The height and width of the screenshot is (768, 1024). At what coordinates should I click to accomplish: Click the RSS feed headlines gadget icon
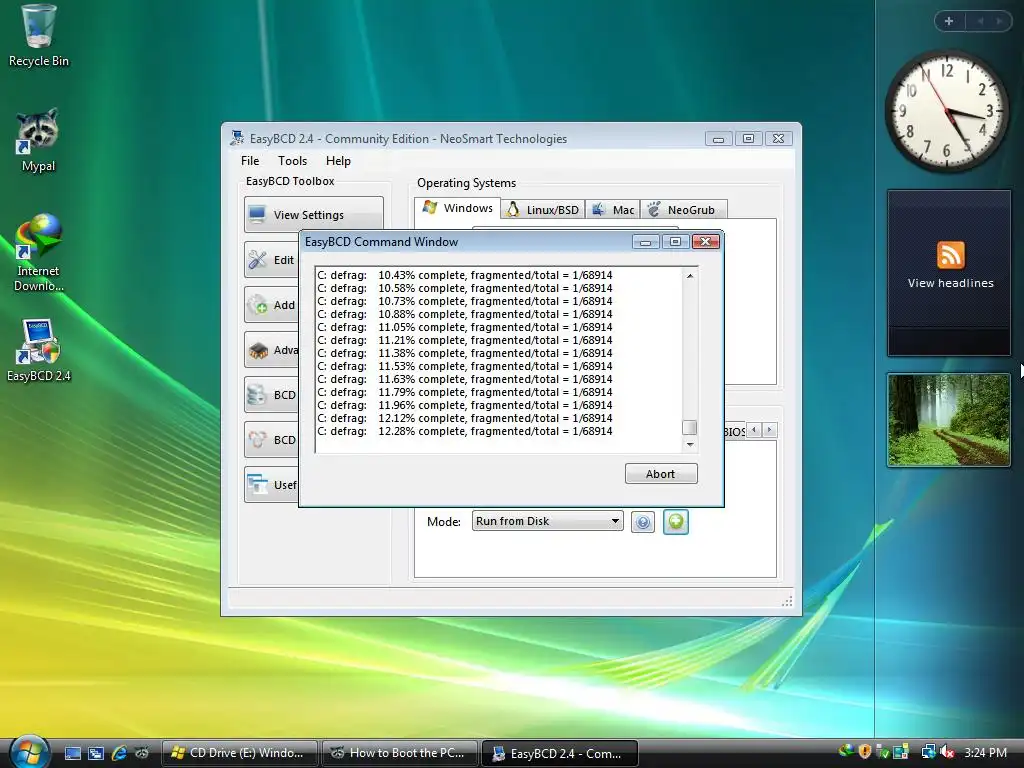(950, 255)
